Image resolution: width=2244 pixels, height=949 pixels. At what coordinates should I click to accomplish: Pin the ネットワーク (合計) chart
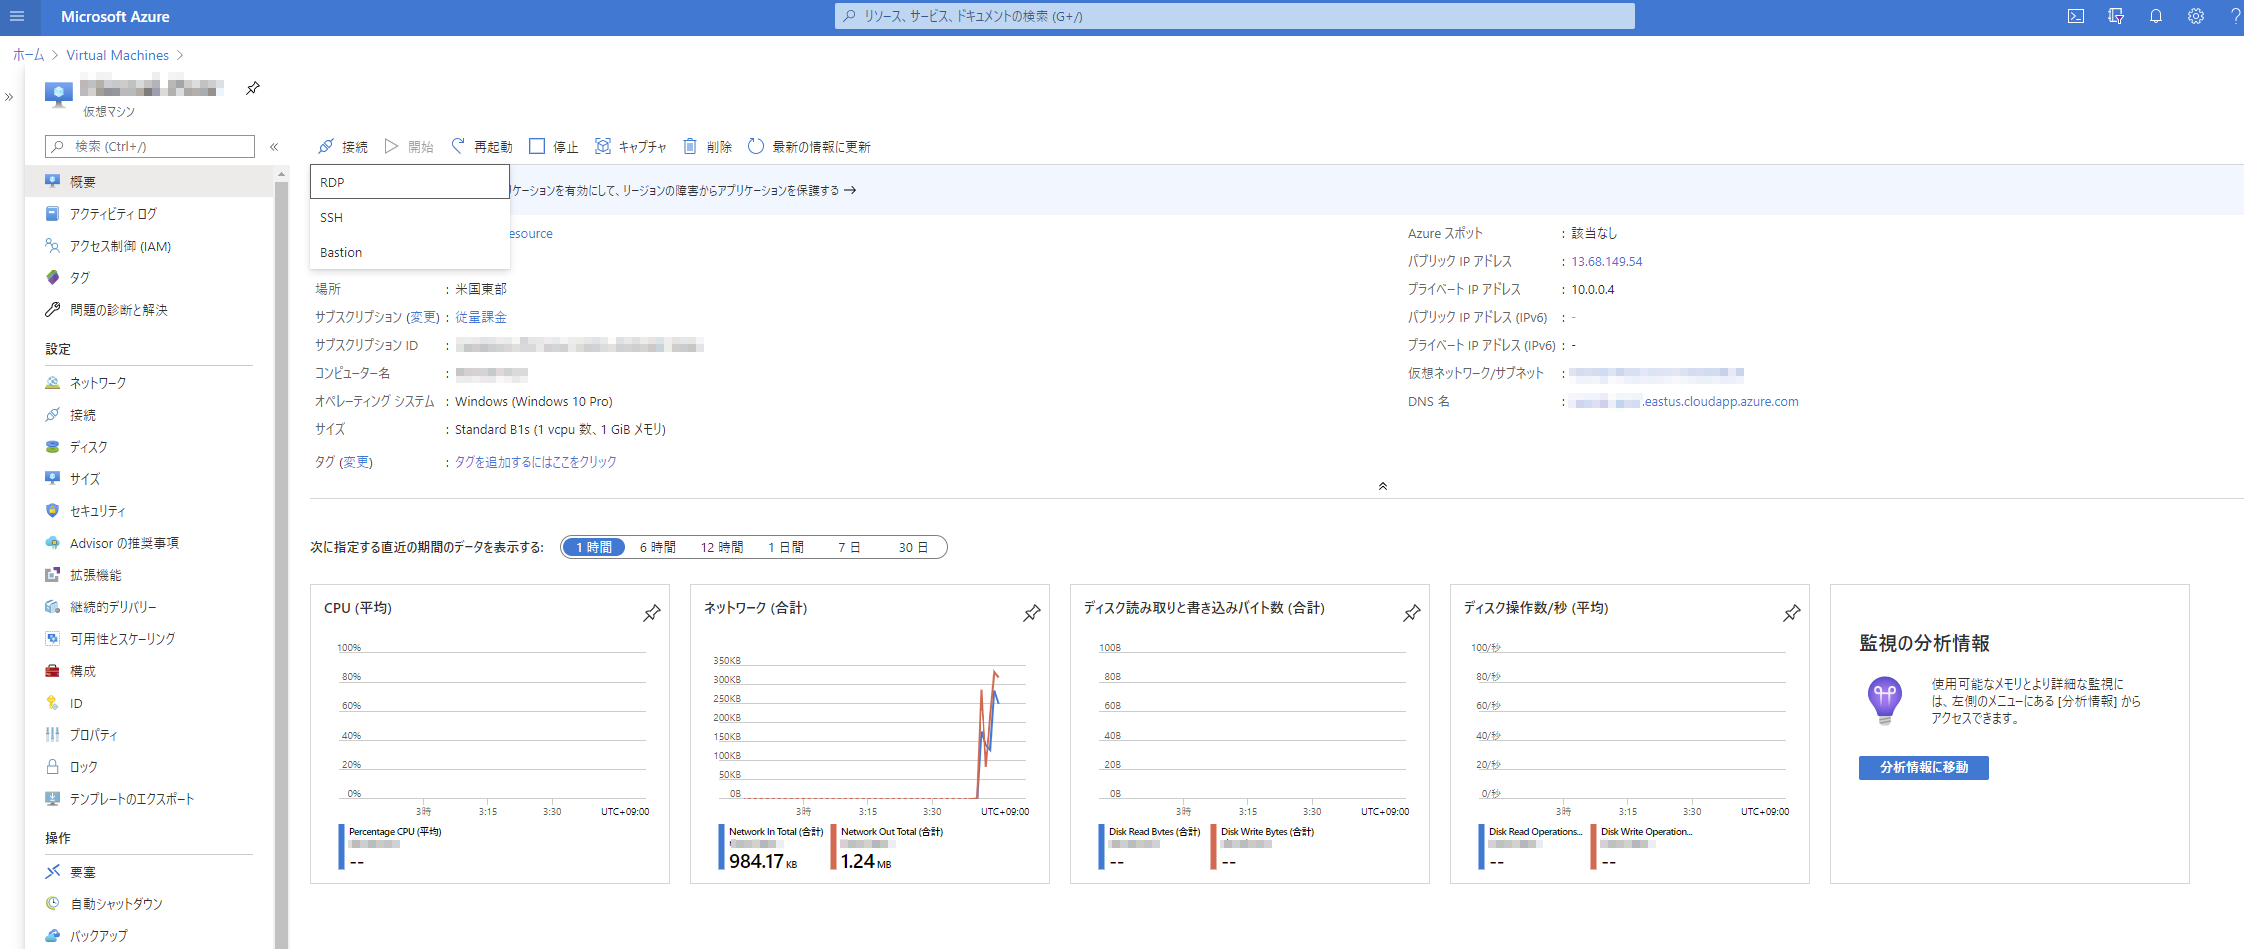(x=1032, y=612)
